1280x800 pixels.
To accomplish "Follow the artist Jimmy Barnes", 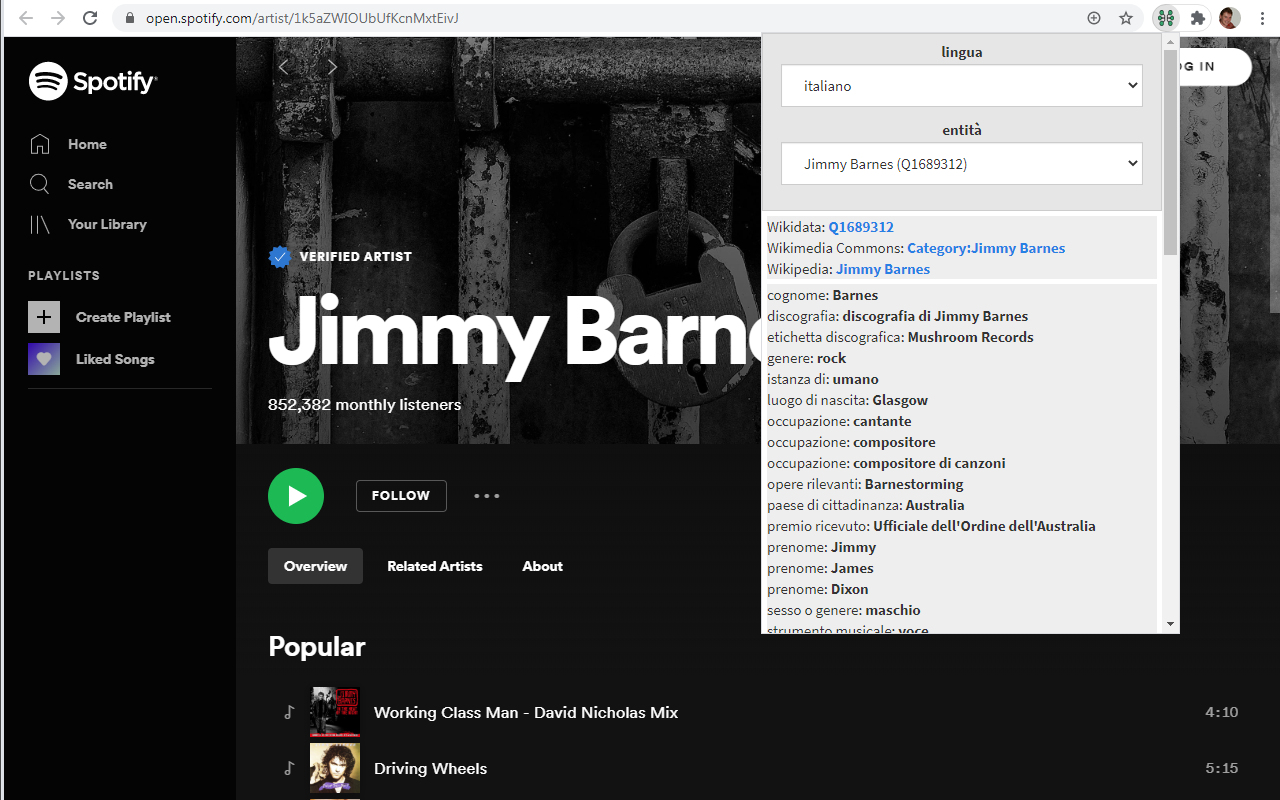I will pos(401,496).
